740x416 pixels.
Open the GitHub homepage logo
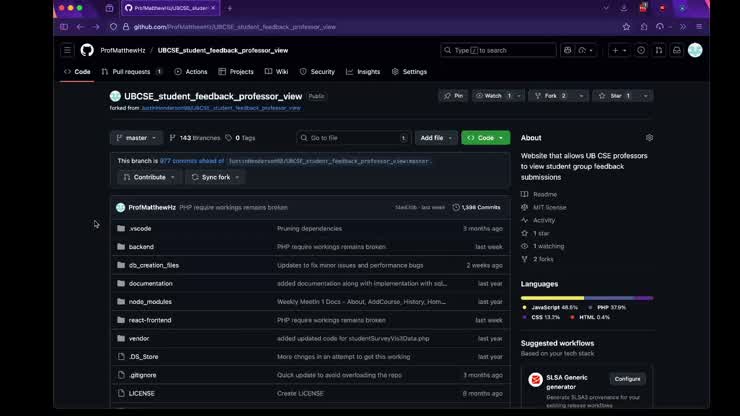[87, 50]
